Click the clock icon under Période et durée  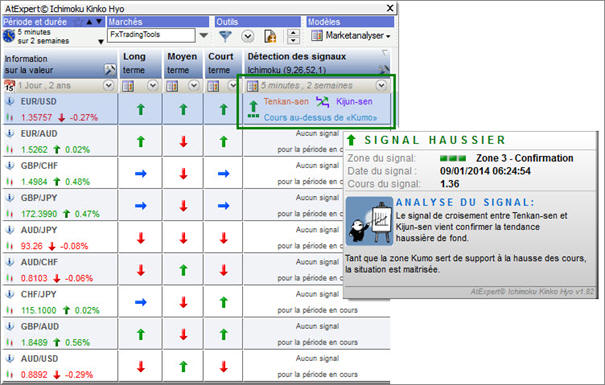pos(9,36)
